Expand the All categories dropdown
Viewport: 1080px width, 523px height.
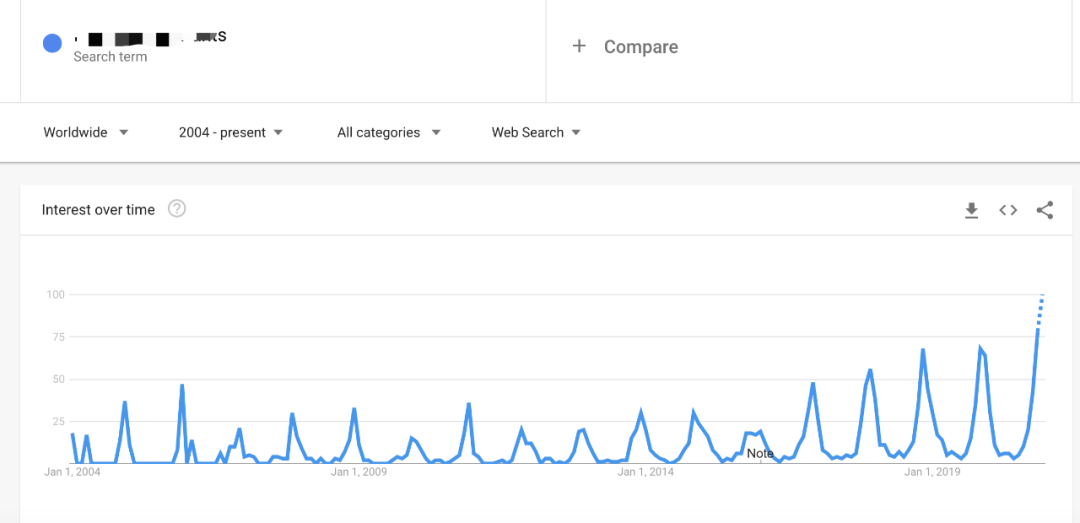[389, 132]
